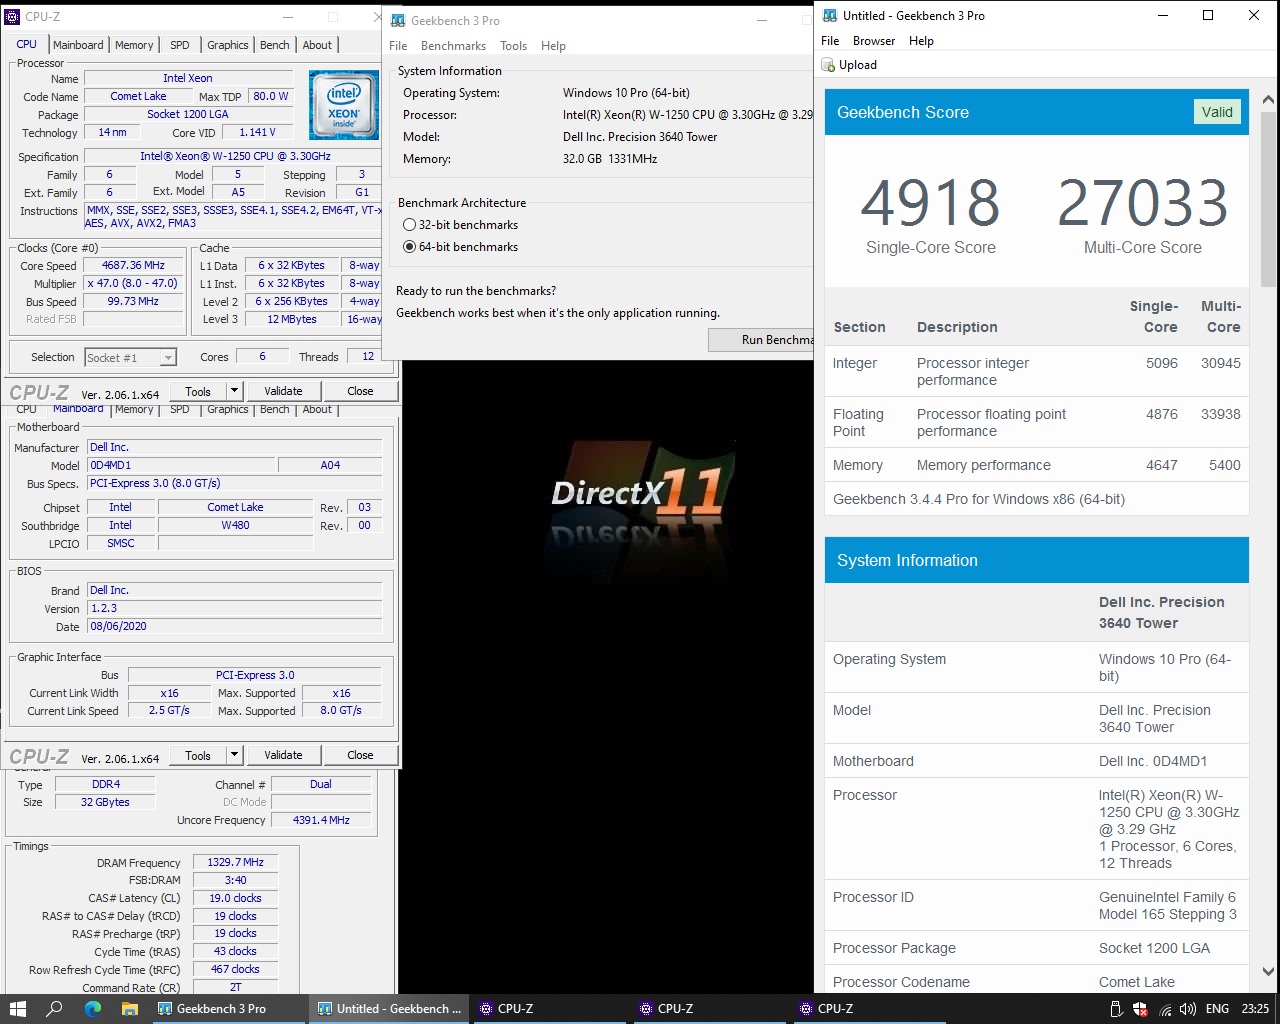Click the Geekbench 3 Pro title bar icon
The width and height of the screenshot is (1280, 1024).
coord(398,20)
